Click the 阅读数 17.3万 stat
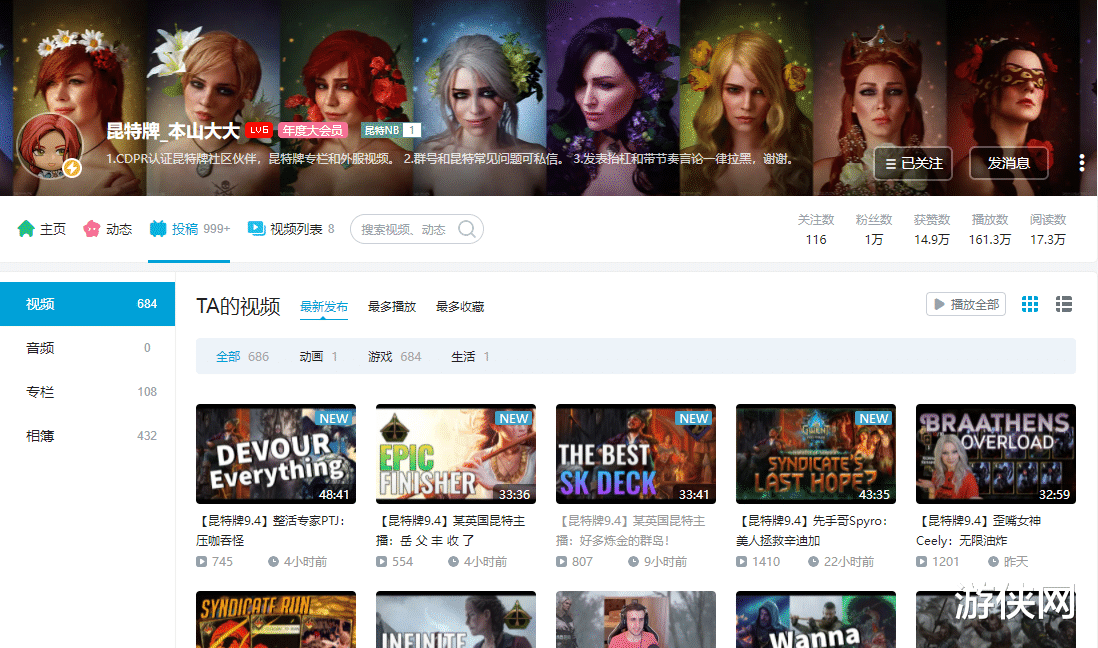1098x648 pixels. 1048,230
